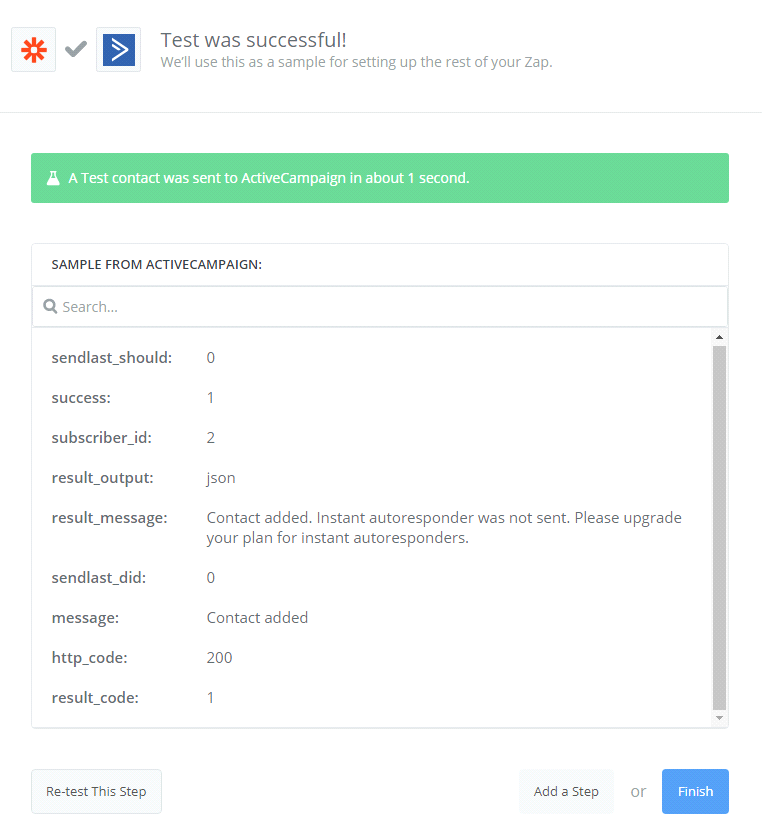Image resolution: width=762 pixels, height=827 pixels.
Task: Click the scrollbar up arrow
Action: [x=719, y=337]
